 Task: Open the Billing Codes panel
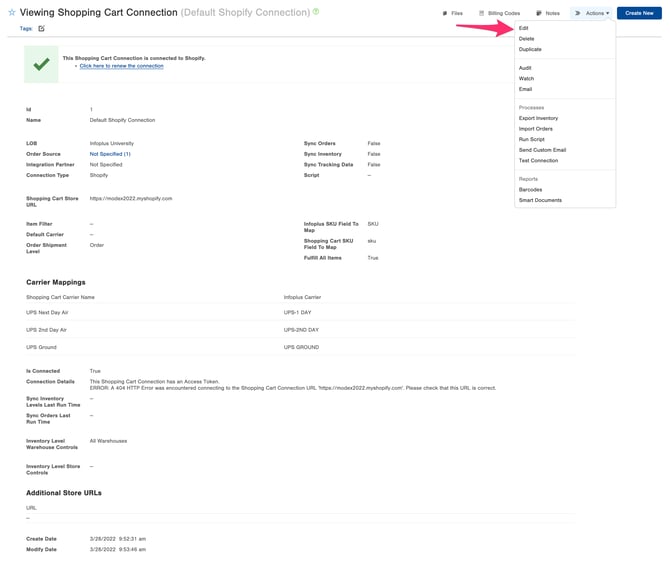500,13
